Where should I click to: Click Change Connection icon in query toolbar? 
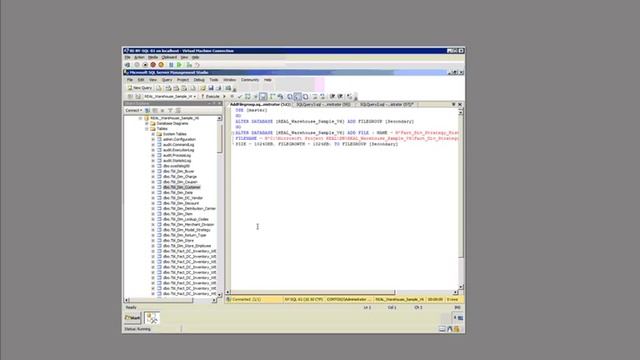coord(138,96)
